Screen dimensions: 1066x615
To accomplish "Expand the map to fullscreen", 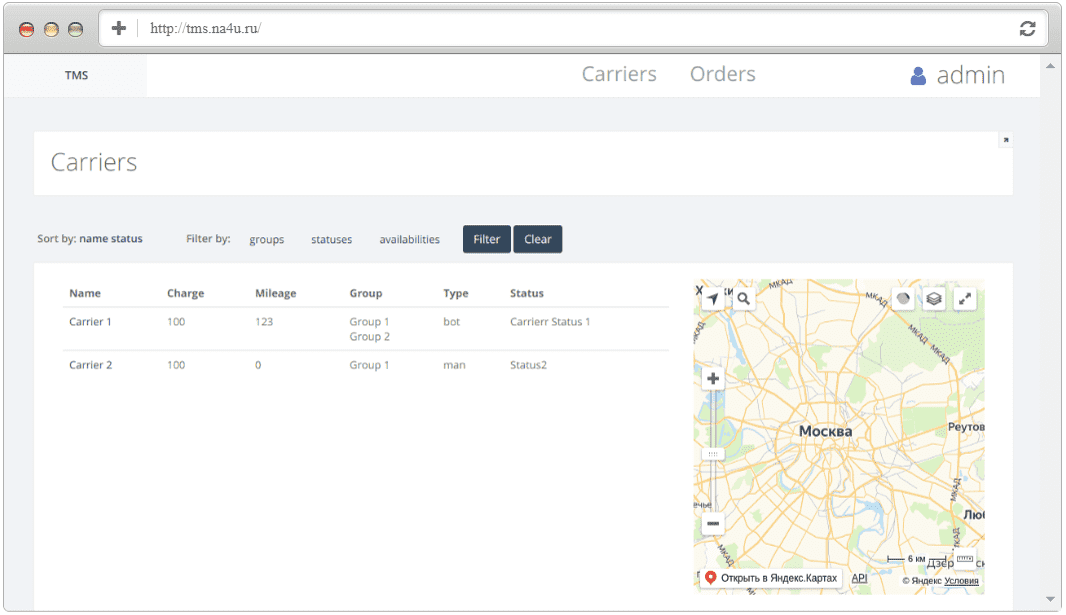I will click(965, 298).
